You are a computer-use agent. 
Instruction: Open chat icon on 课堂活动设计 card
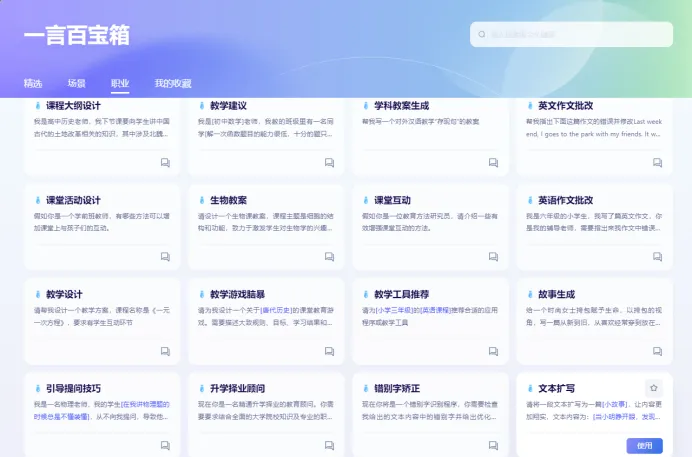pyautogui.click(x=165, y=257)
